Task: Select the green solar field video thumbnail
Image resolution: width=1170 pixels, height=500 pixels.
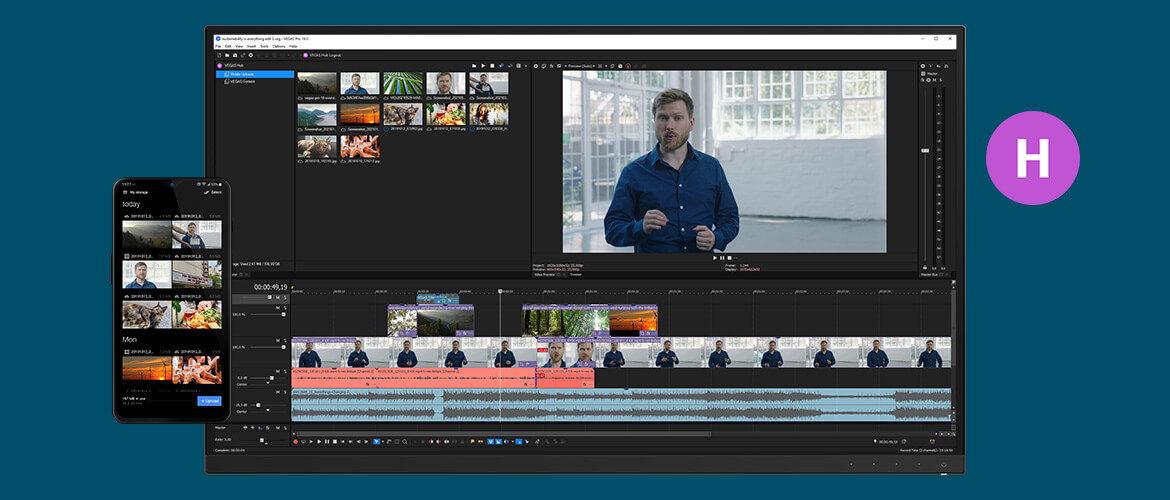Action: (402, 84)
